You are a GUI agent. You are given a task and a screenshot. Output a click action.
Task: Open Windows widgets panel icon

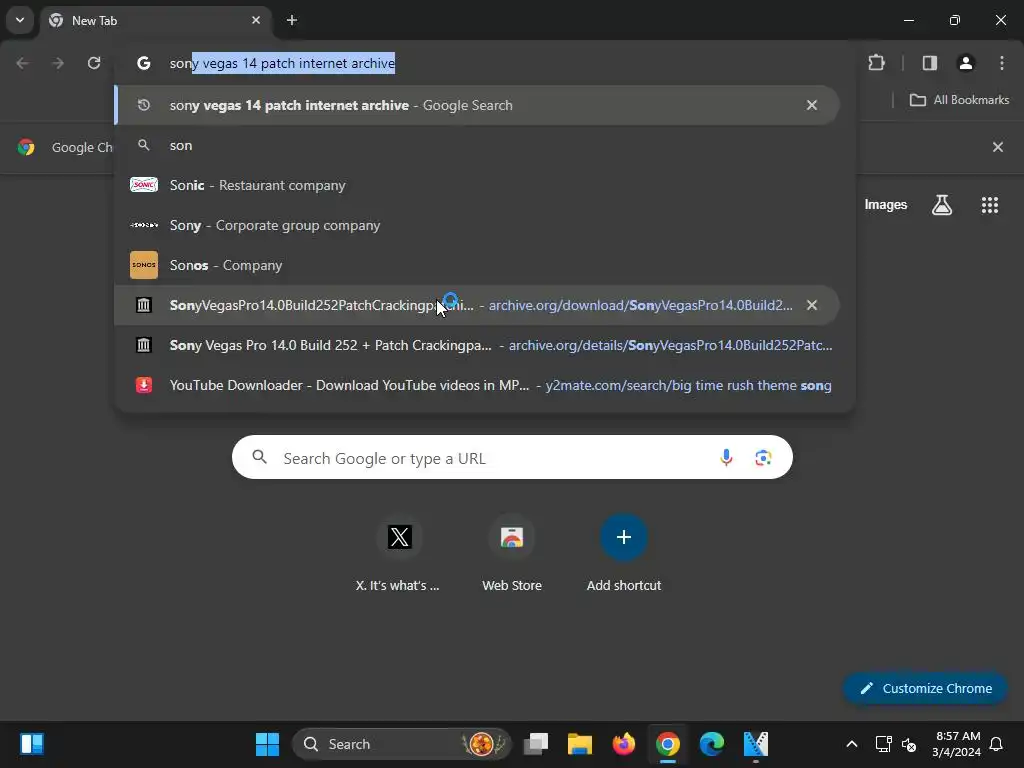pyautogui.click(x=31, y=744)
